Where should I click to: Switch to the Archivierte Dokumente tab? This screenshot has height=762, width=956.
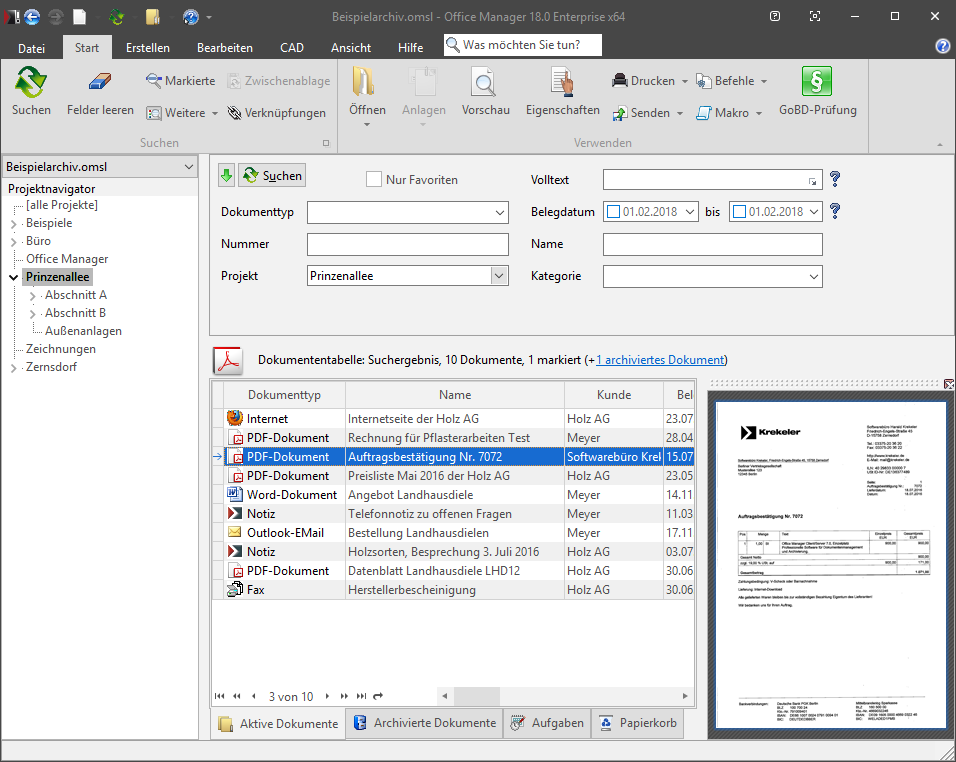pyautogui.click(x=424, y=723)
